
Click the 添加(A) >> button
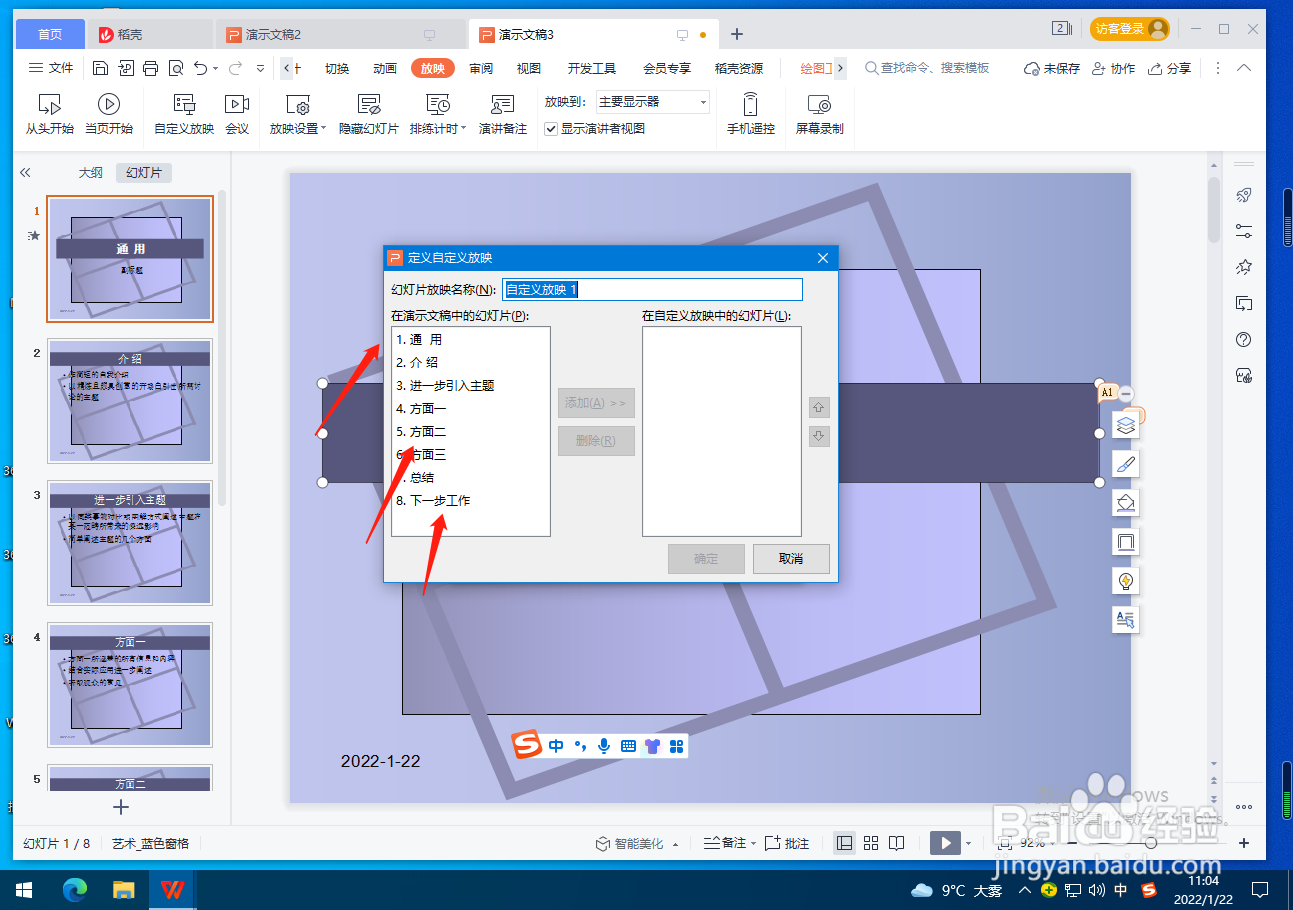click(x=596, y=403)
